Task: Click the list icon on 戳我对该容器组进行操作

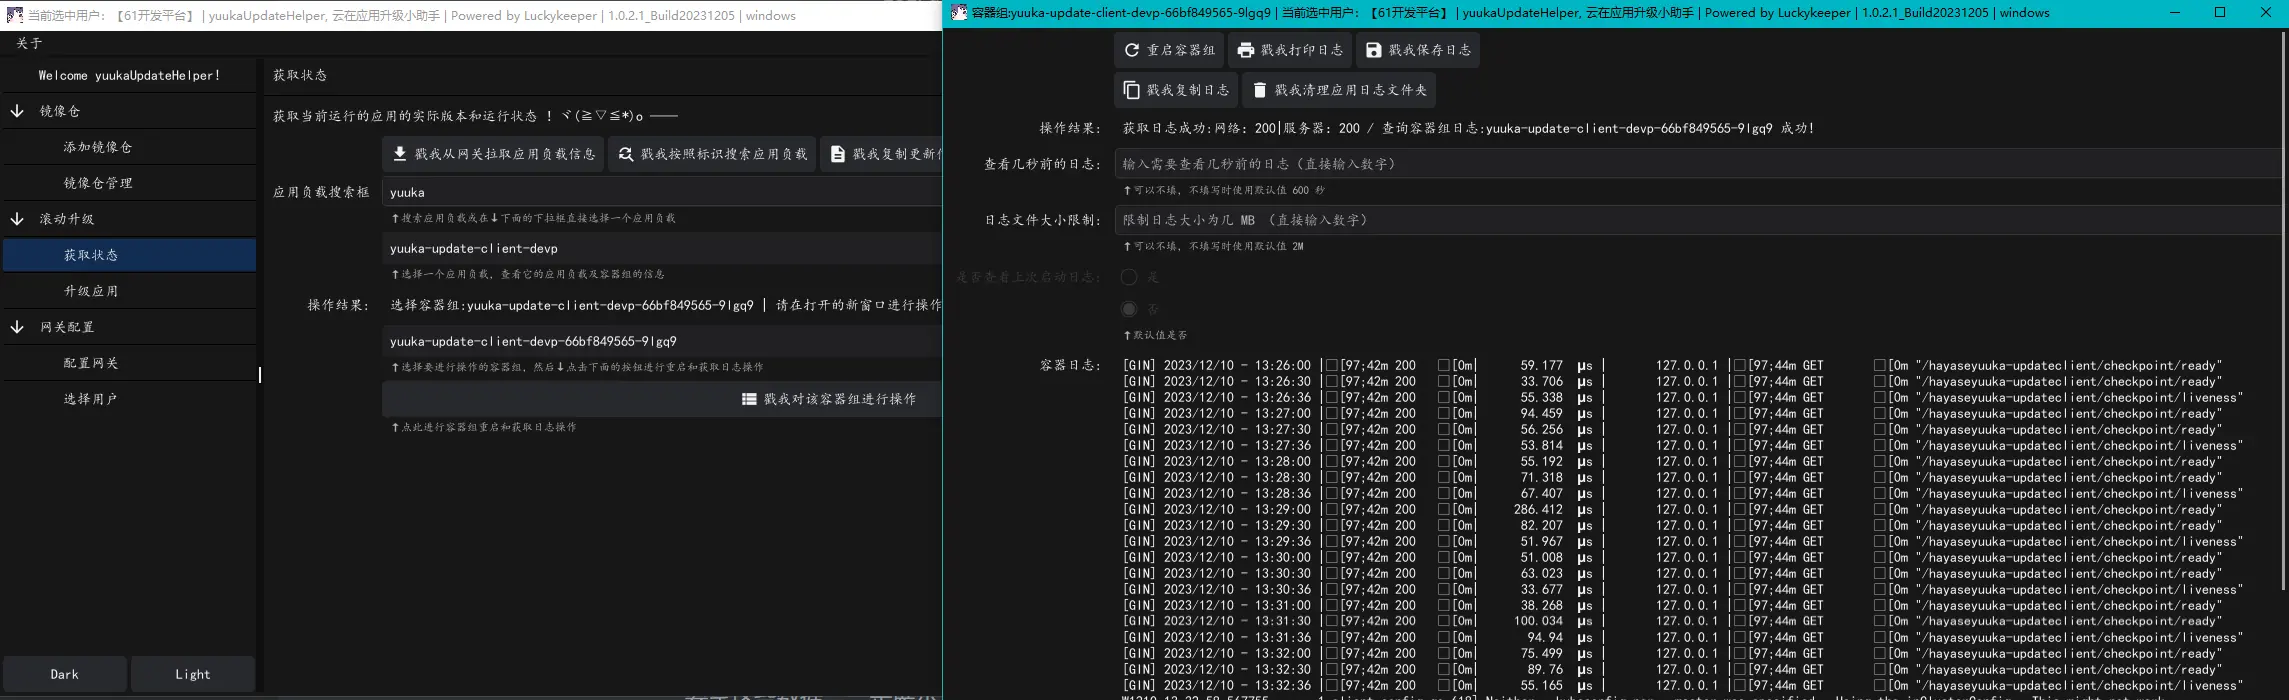Action: [749, 399]
